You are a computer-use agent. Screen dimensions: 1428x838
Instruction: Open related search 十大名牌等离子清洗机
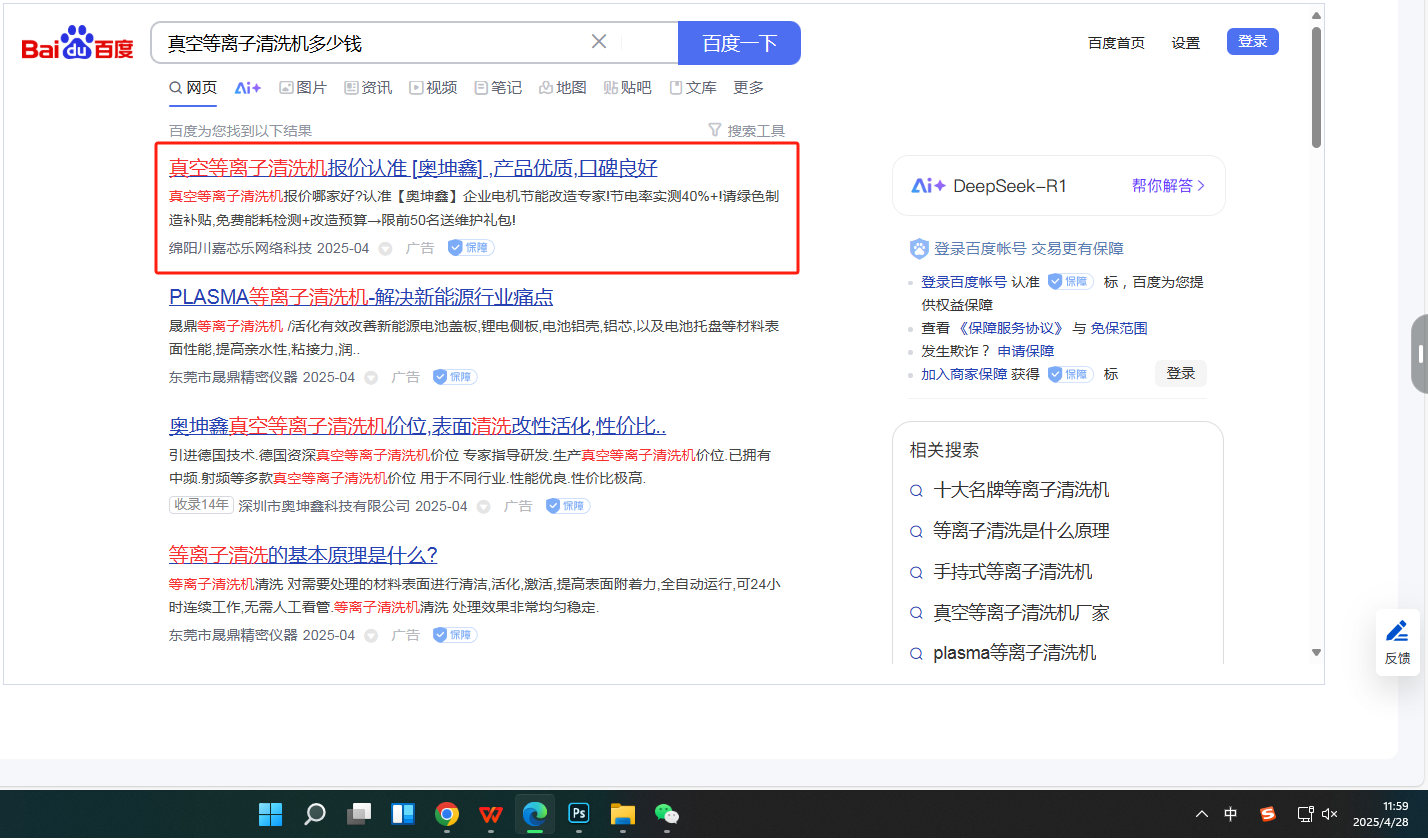[x=1020, y=490]
